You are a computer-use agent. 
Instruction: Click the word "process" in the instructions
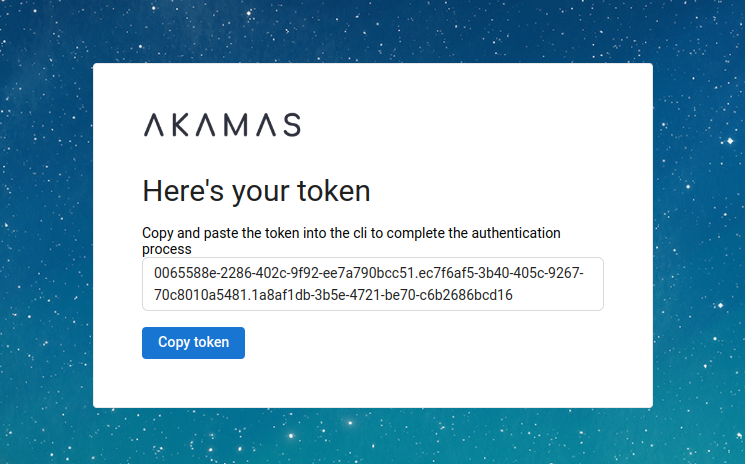167,248
